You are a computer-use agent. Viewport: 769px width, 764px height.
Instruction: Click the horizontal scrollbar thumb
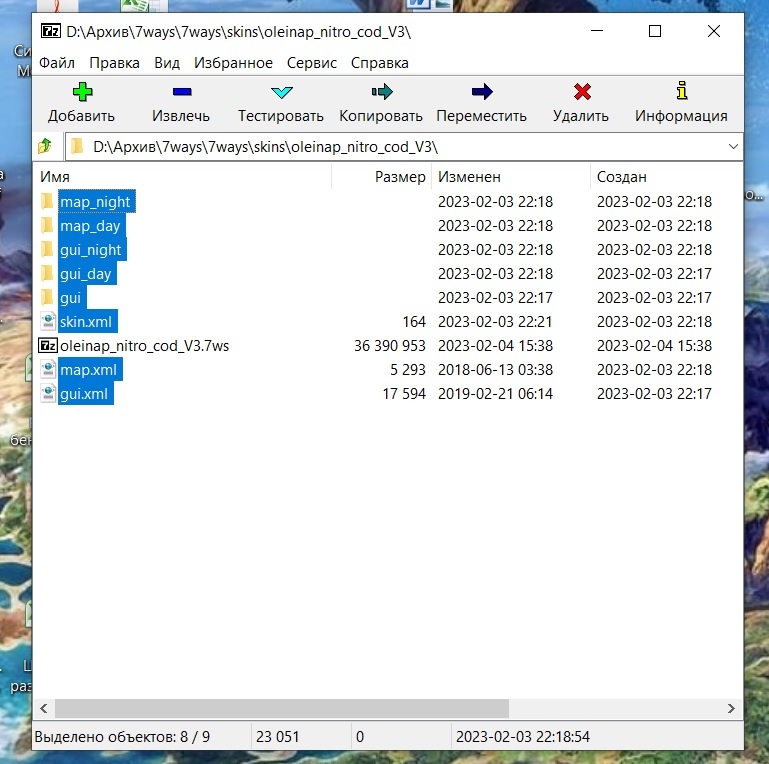pos(280,708)
